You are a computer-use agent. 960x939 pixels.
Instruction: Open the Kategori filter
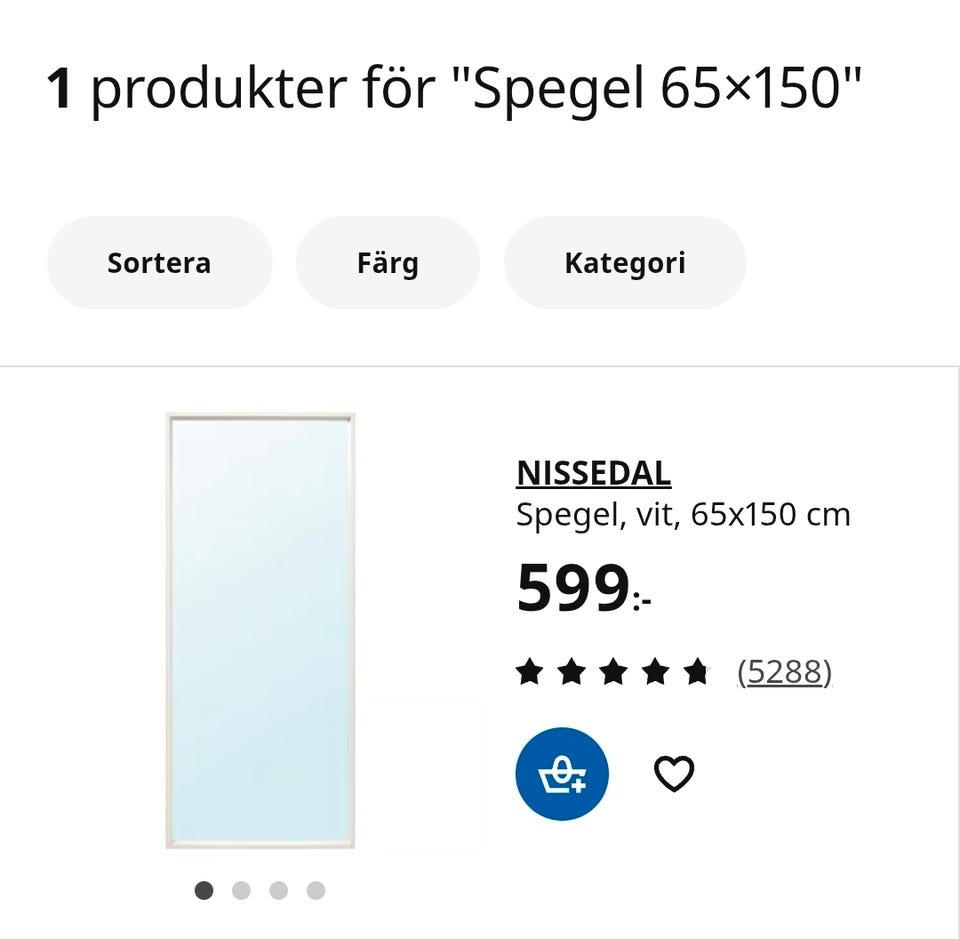[x=625, y=262]
